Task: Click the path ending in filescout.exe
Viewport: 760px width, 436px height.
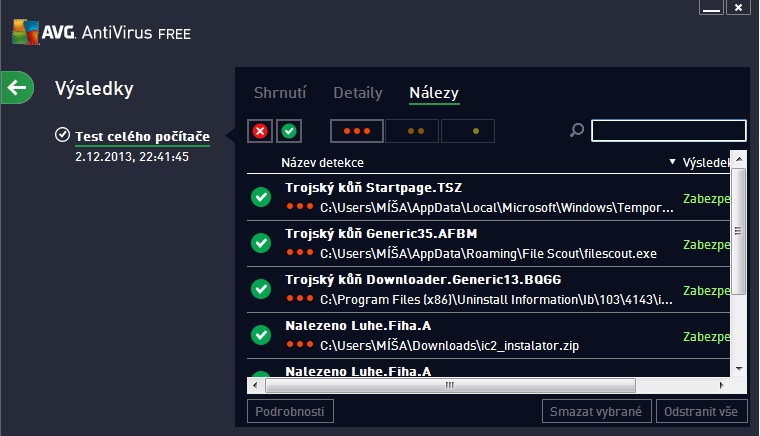Action: click(489, 254)
